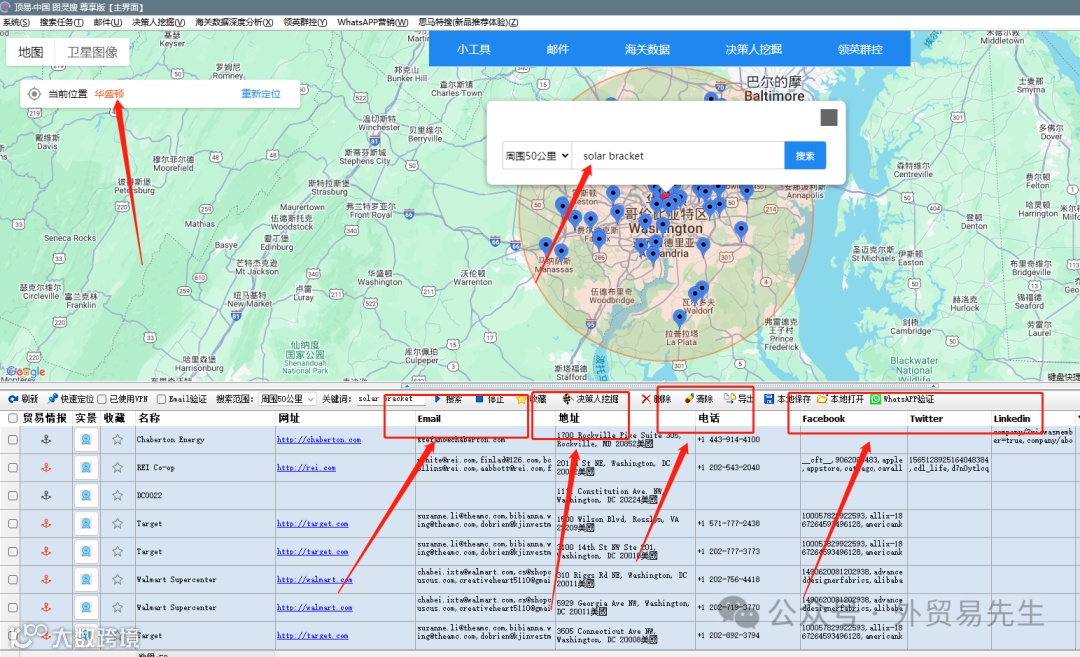The image size is (1080, 657).
Task: Open the 领英群控 tab in the blue bar
Action: [860, 49]
